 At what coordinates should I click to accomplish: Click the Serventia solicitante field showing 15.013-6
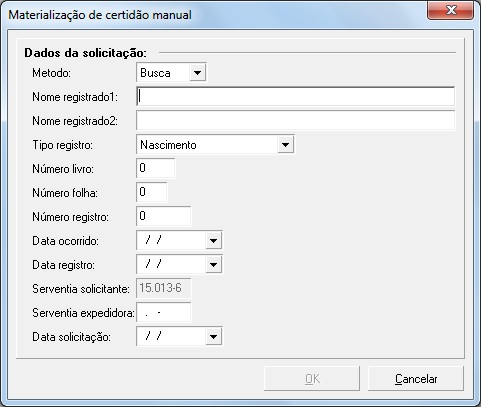pyautogui.click(x=164, y=288)
